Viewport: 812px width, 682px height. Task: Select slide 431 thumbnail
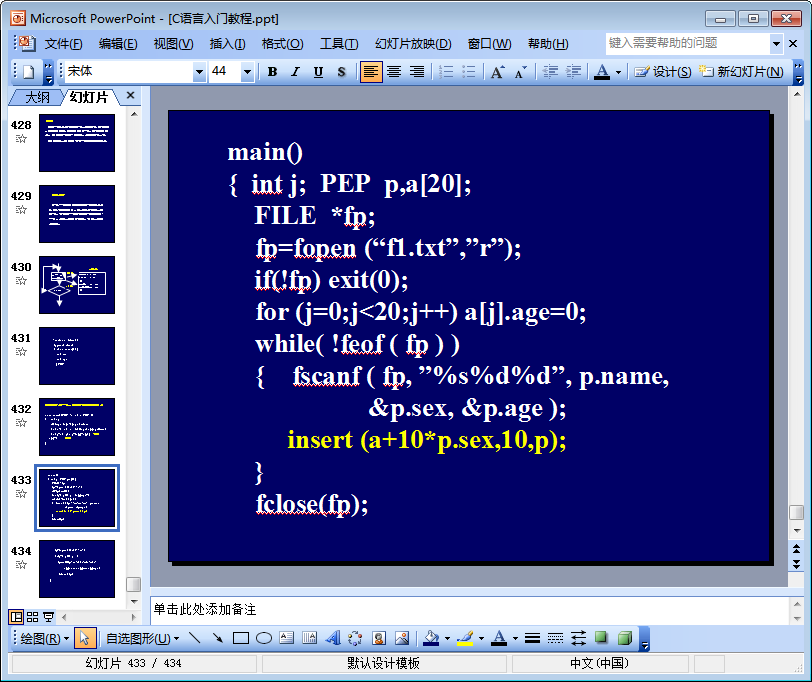(77, 356)
